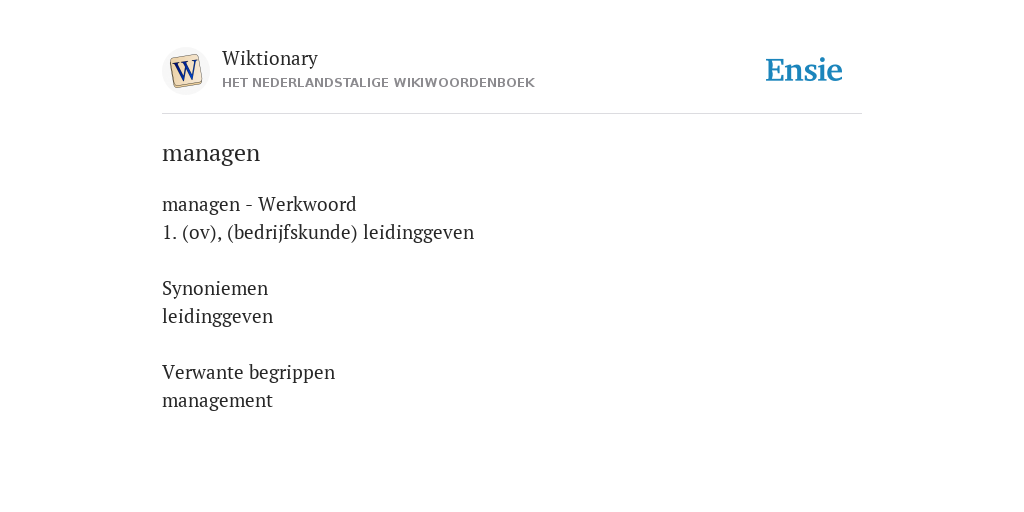
Task: Click the Wiktionary source title
Action: (x=270, y=58)
